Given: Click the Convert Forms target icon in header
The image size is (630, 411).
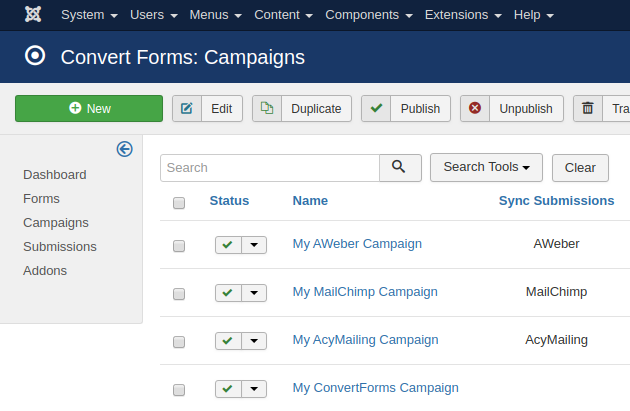Looking at the screenshot, I should (35, 55).
